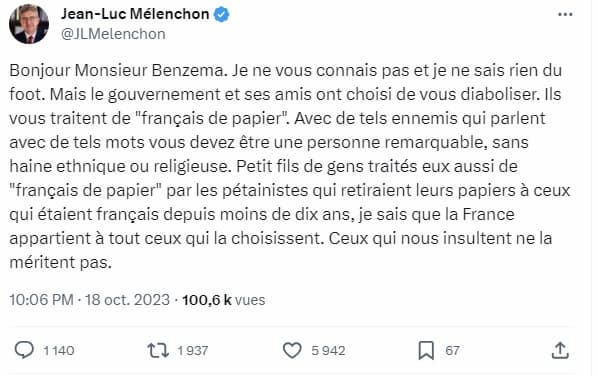Like the tweet with the heart icon

(x=292, y=350)
